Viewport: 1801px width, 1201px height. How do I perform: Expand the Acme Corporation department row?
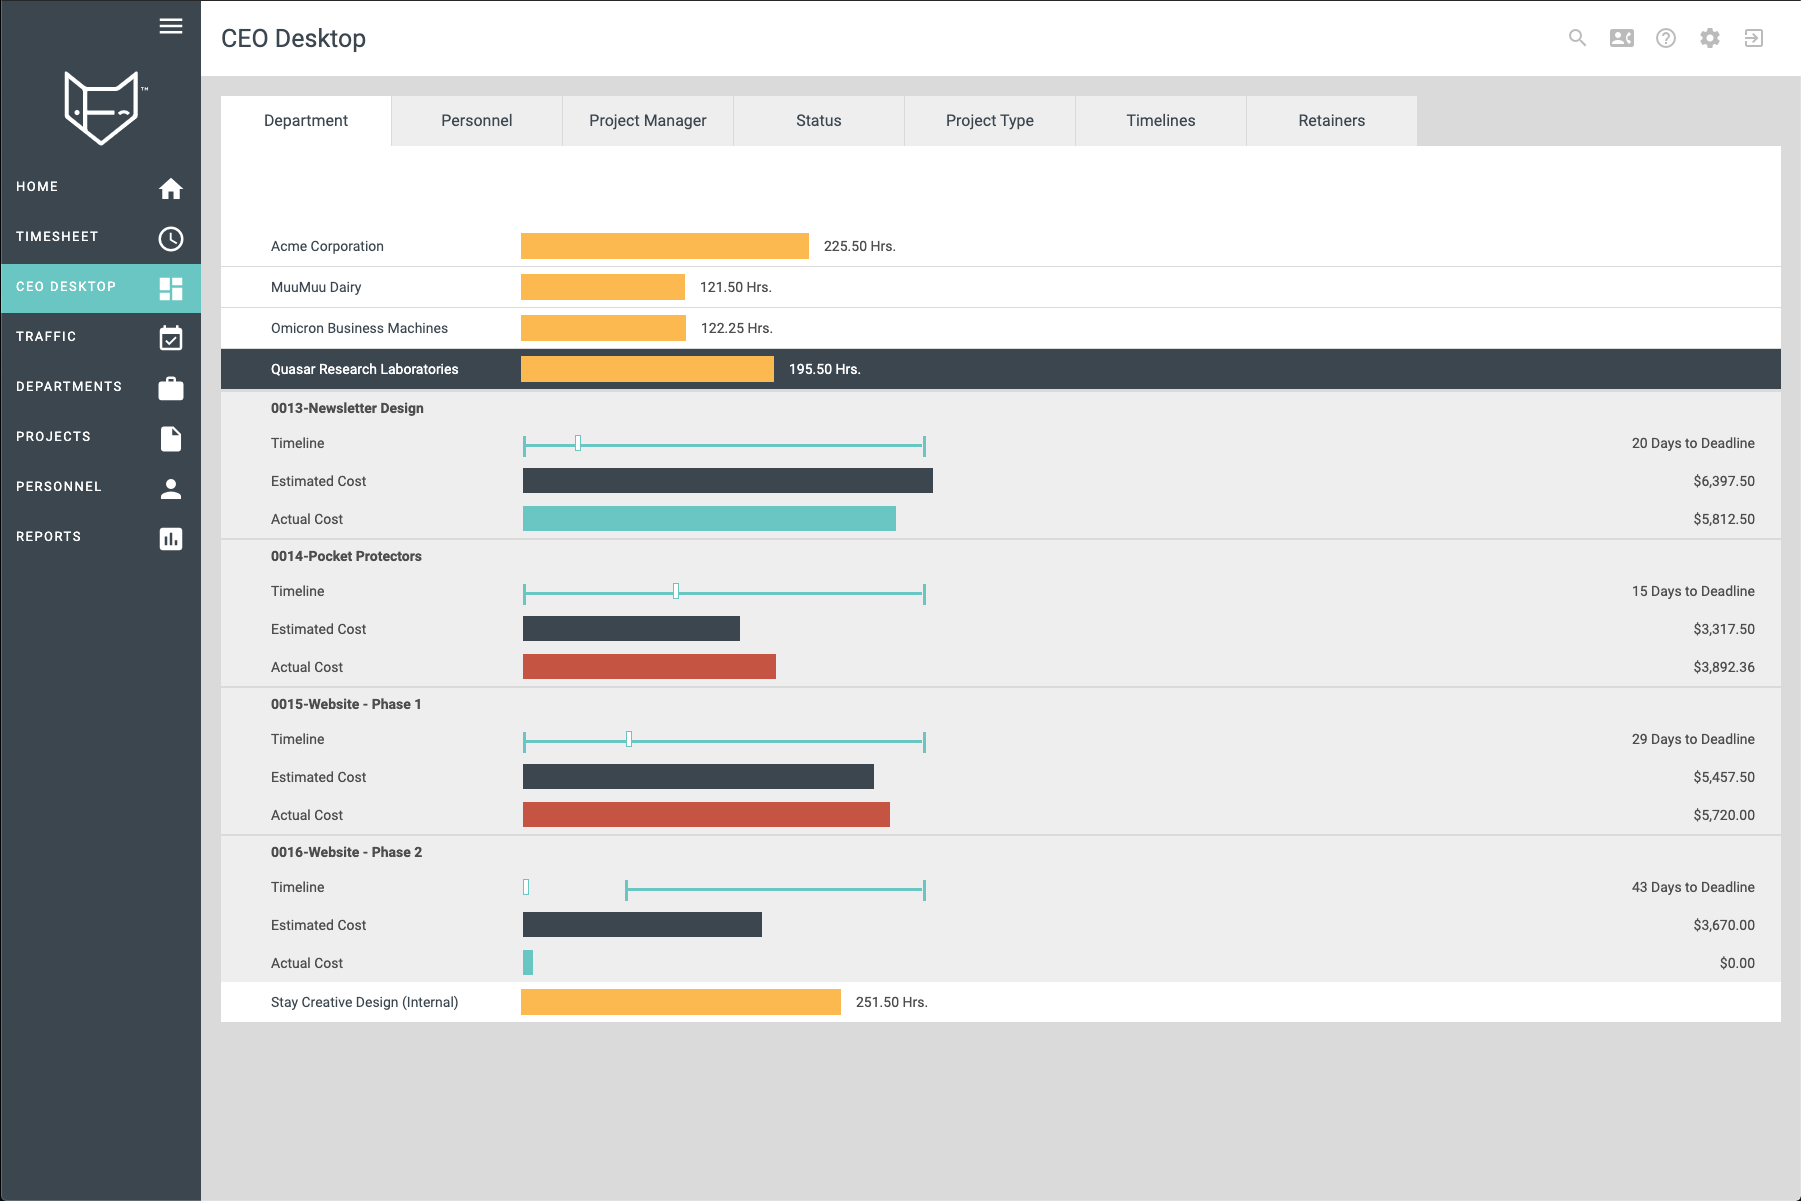(327, 246)
